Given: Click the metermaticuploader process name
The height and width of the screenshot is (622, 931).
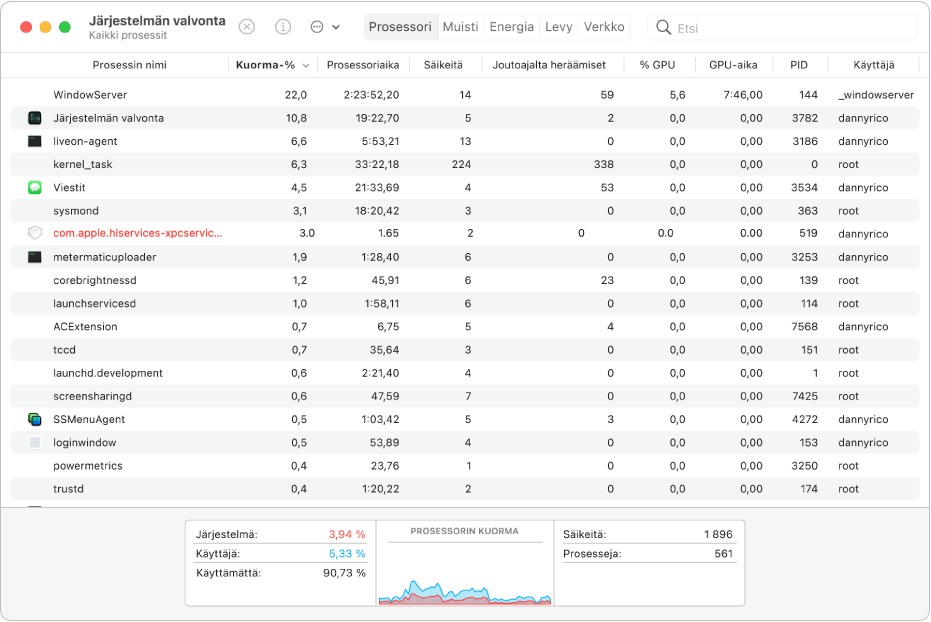Looking at the screenshot, I should point(104,257).
